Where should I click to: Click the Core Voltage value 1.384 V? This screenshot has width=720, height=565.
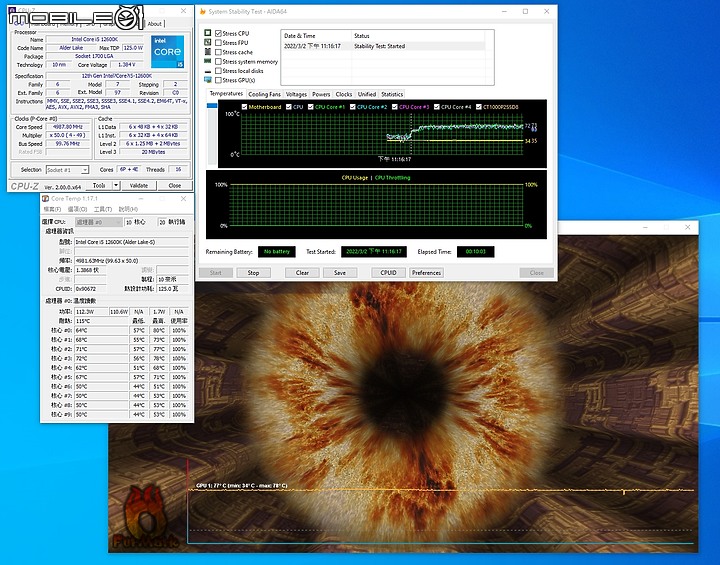coord(127,65)
